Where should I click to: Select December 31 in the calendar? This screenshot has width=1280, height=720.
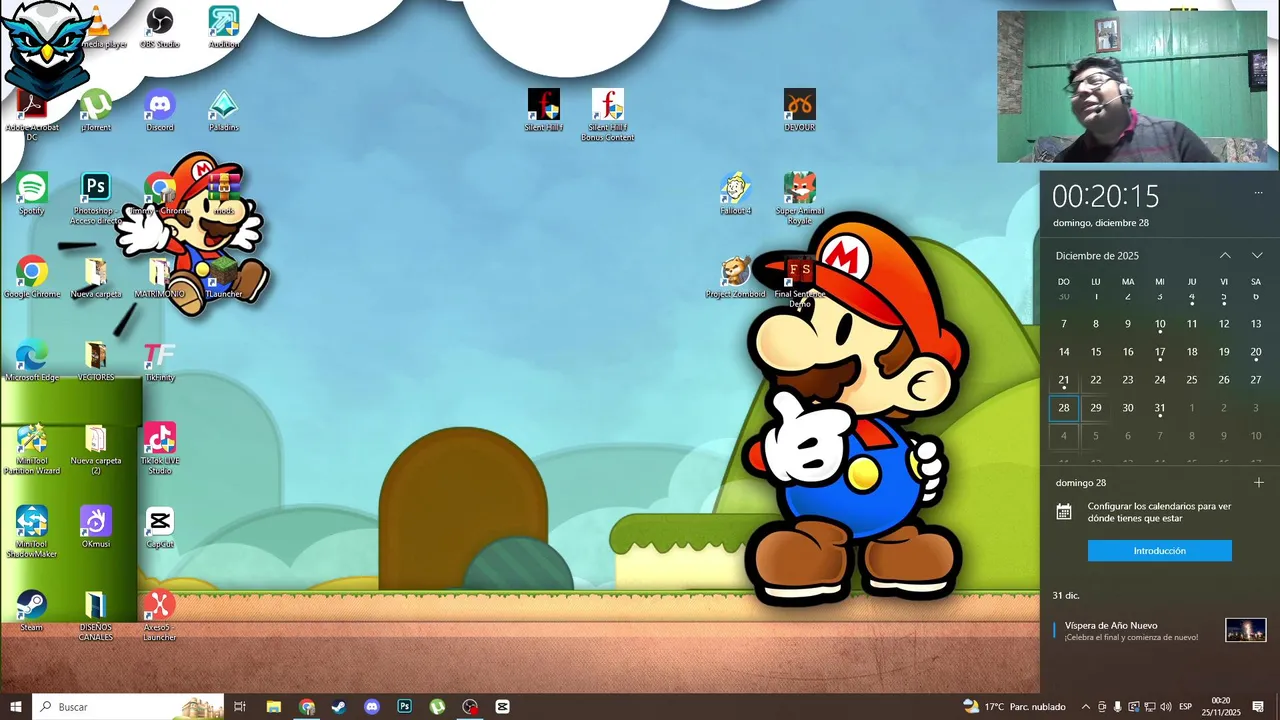pyautogui.click(x=1160, y=408)
